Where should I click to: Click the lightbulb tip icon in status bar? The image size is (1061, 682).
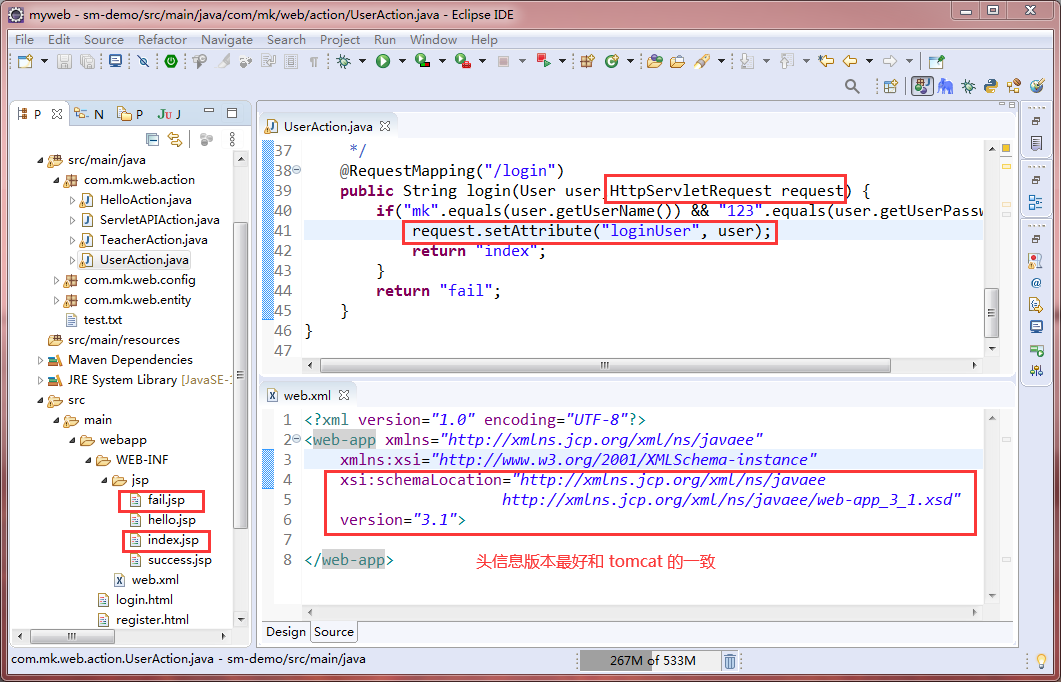point(1042,660)
